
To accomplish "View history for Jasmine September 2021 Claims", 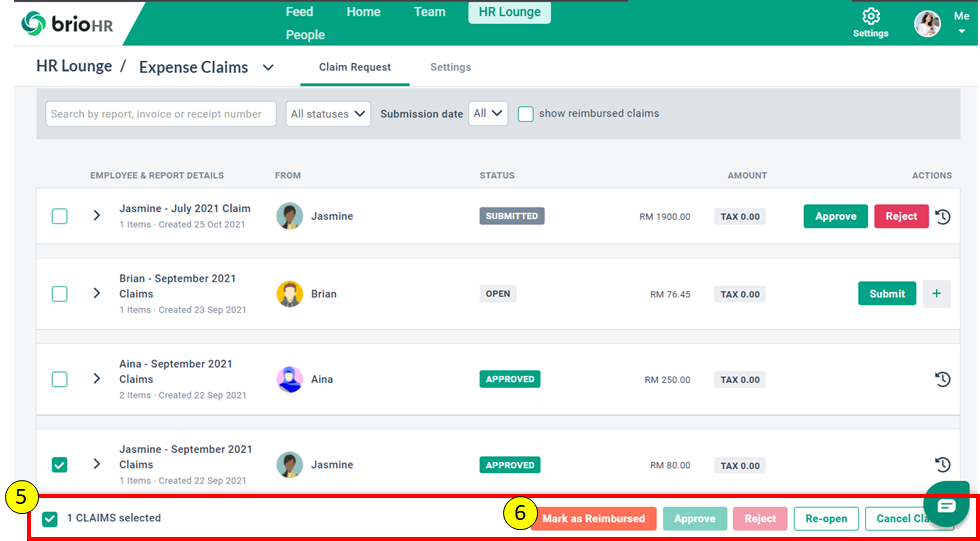I will (x=942, y=465).
